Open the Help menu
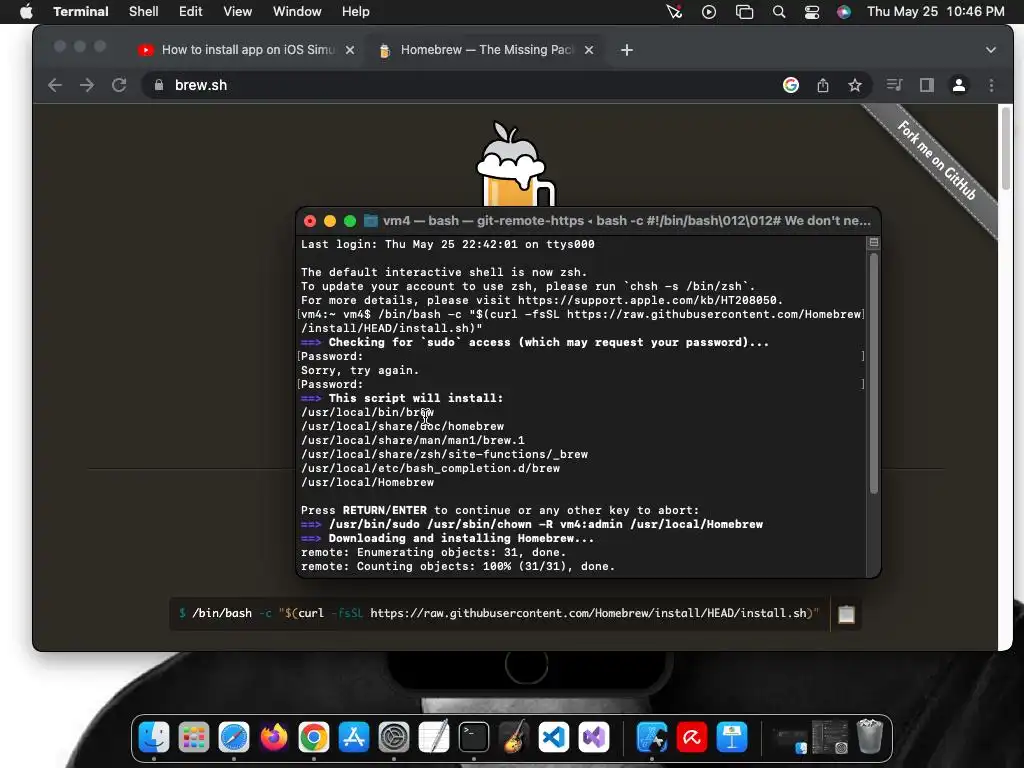Viewport: 1024px width, 768px height. (x=356, y=11)
